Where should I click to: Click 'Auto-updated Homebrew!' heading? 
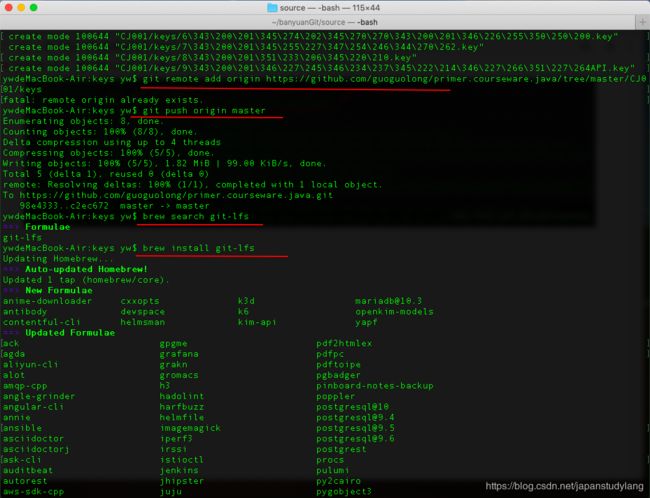pos(87,269)
